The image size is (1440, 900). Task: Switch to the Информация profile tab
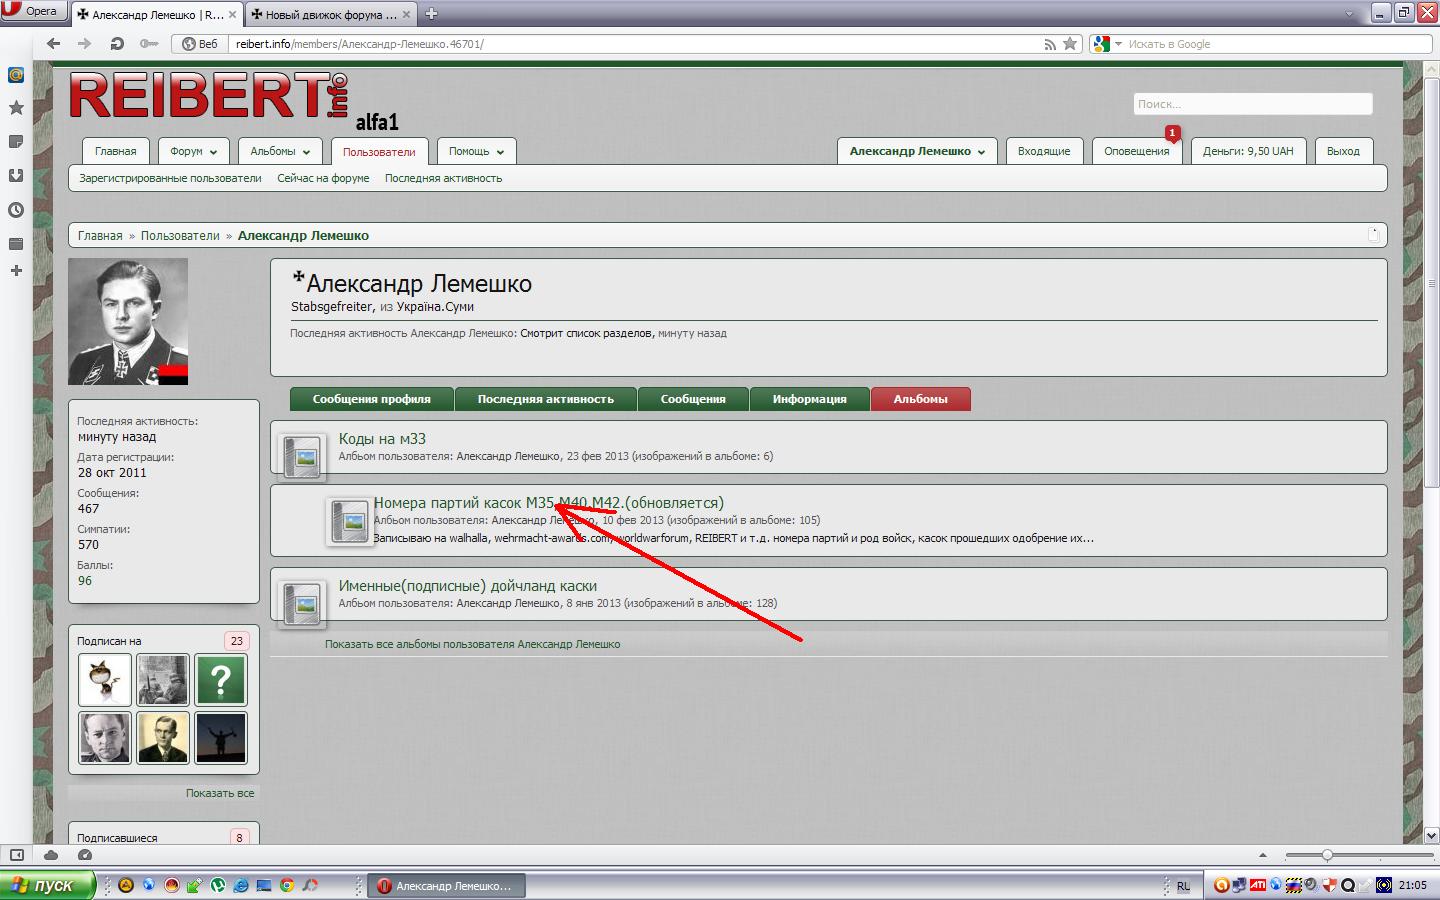[809, 399]
